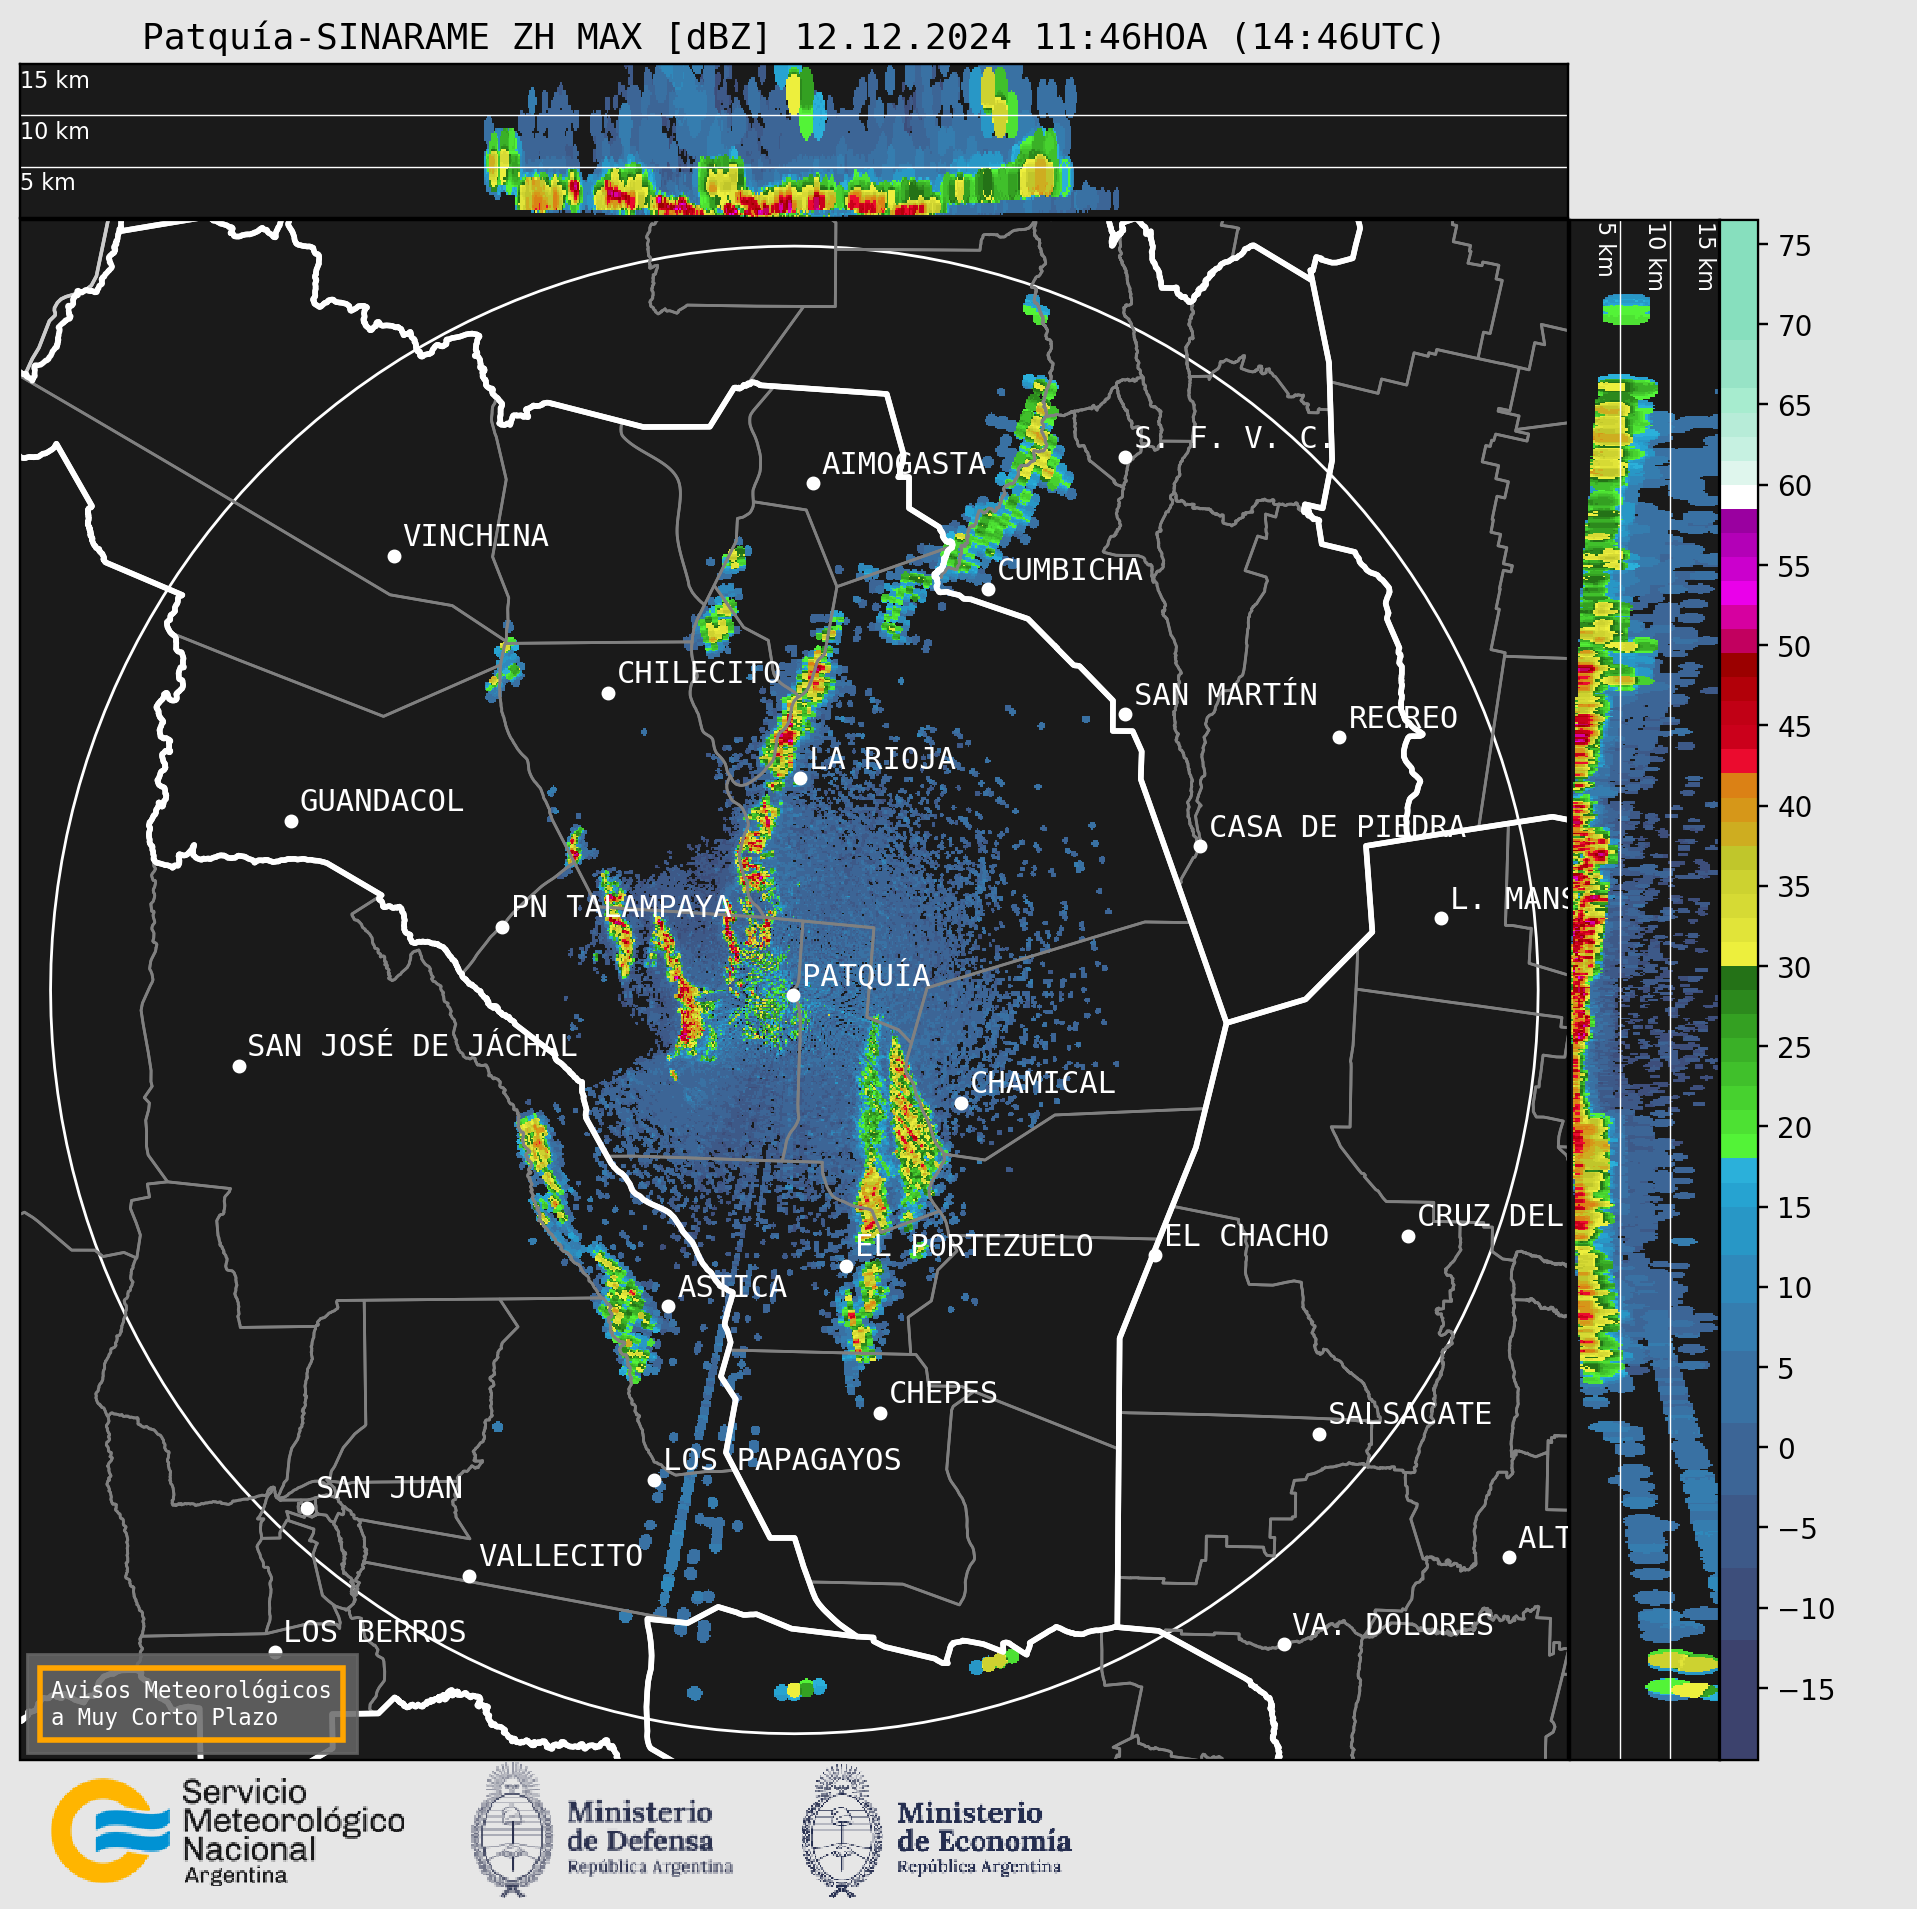Click the Ministerio de Economía emblem
Image resolution: width=1917 pixels, height=1909 pixels.
click(x=842, y=1830)
